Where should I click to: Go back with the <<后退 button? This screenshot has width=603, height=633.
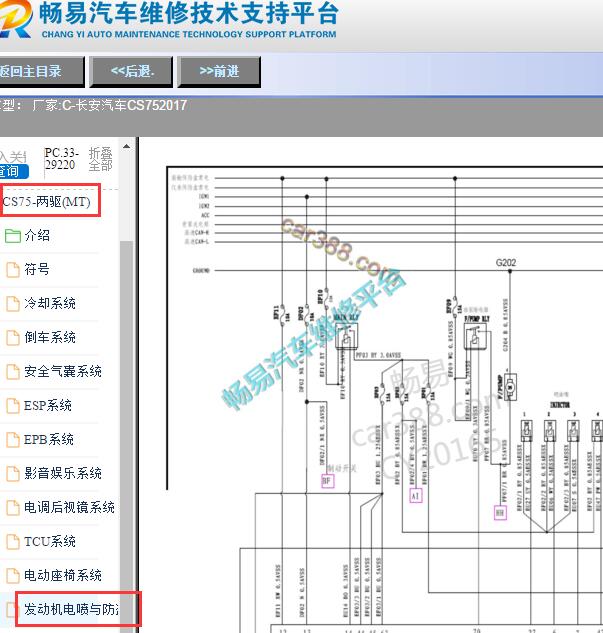coord(131,72)
